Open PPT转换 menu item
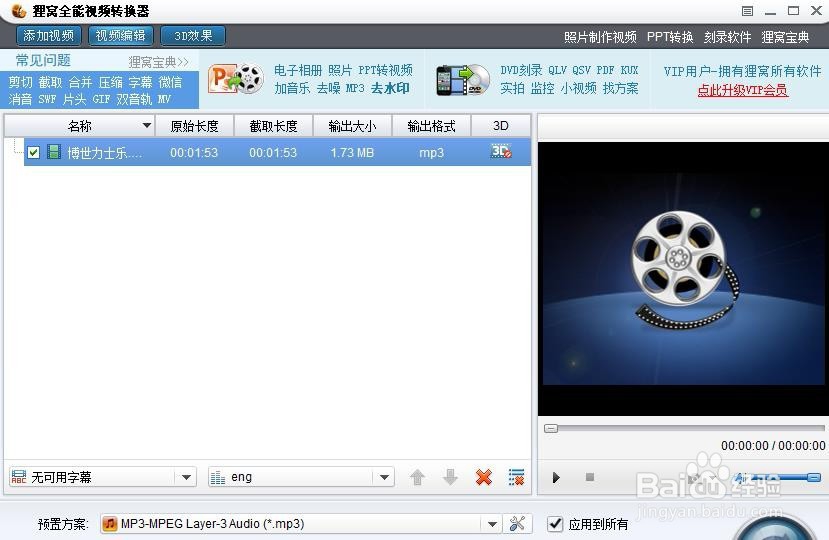 [x=670, y=37]
